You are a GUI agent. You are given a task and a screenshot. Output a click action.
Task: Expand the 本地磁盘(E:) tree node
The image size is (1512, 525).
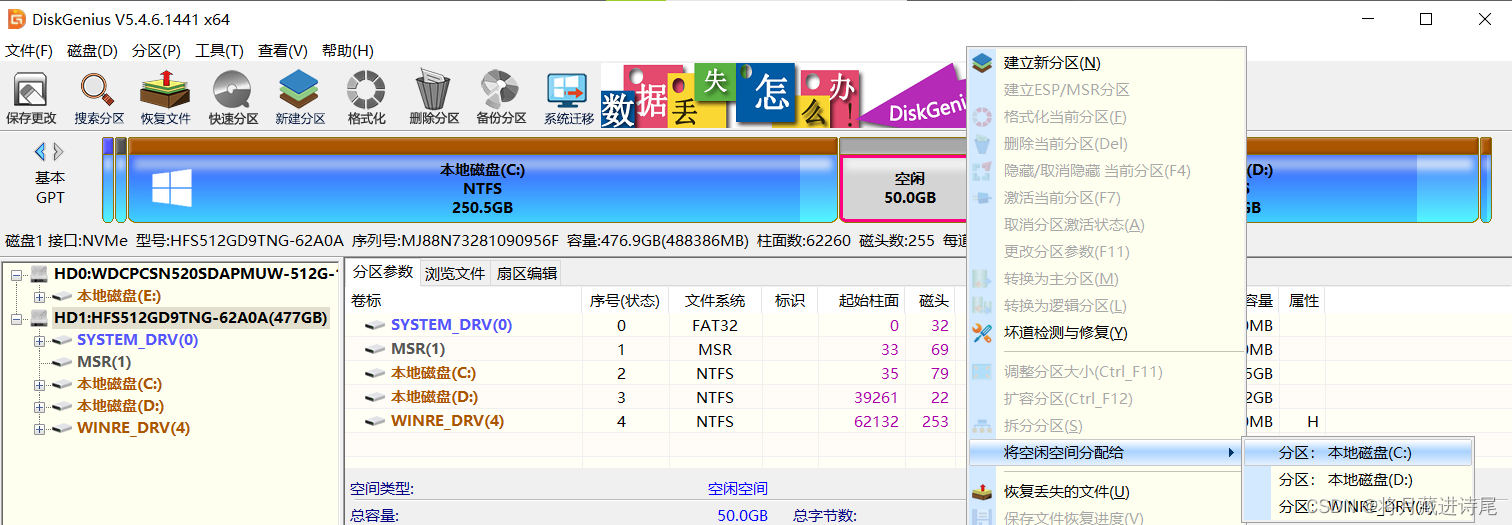point(39,296)
